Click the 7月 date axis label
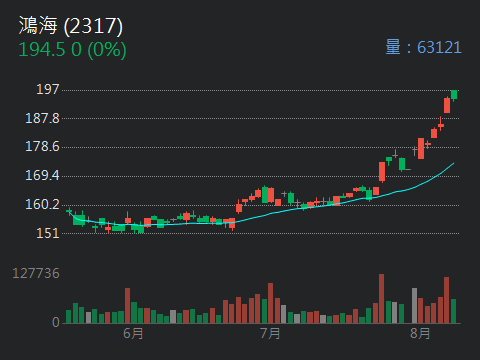Viewport: 480px width, 360px height. (270, 333)
